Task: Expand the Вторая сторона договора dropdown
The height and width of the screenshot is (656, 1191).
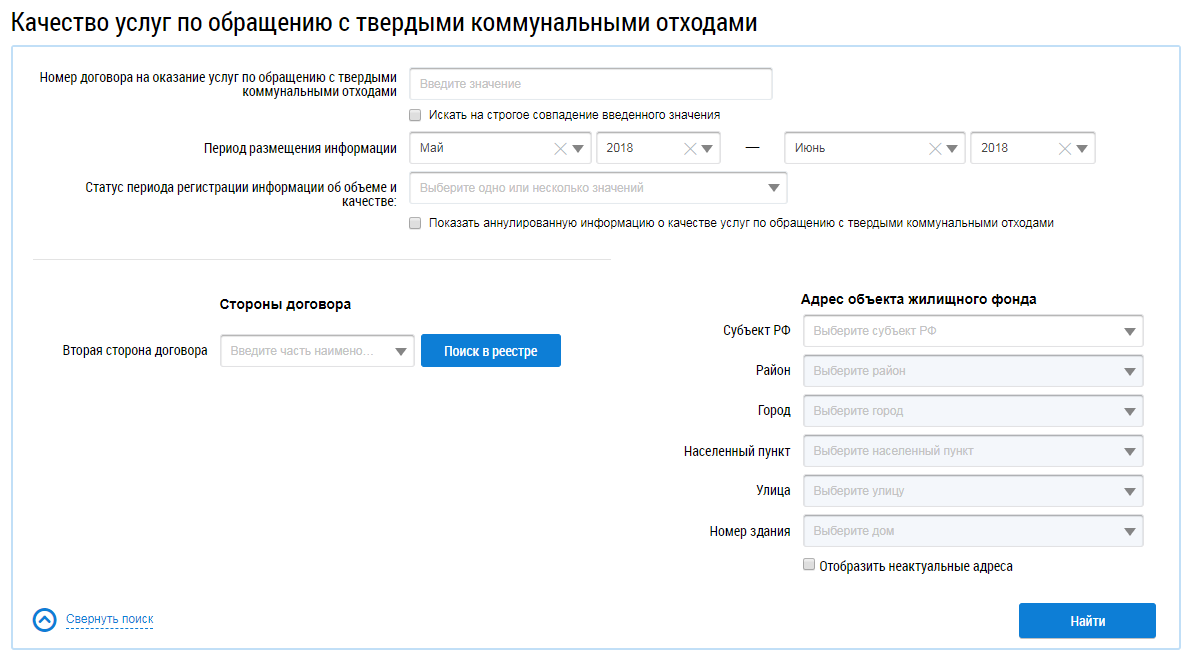Action: [x=401, y=351]
